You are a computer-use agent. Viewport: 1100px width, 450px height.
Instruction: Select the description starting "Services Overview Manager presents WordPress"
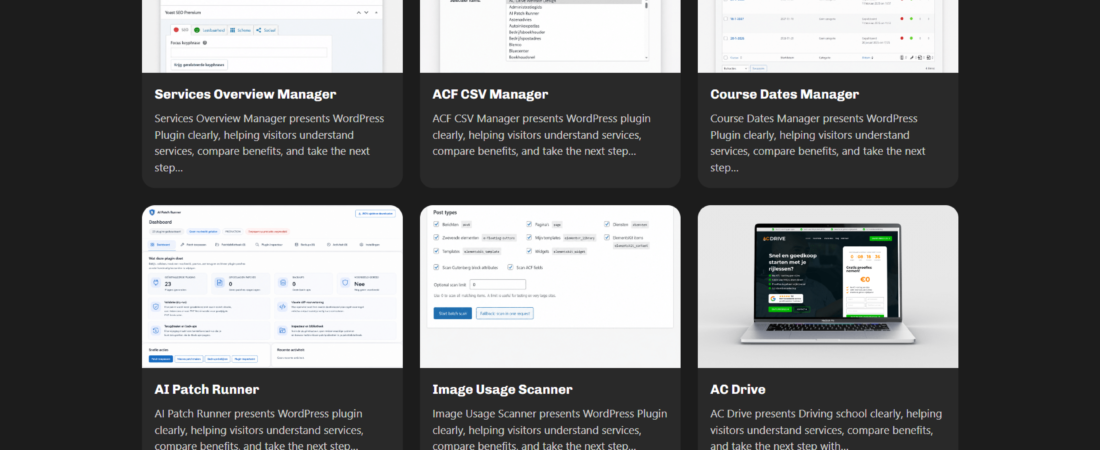click(x=269, y=143)
